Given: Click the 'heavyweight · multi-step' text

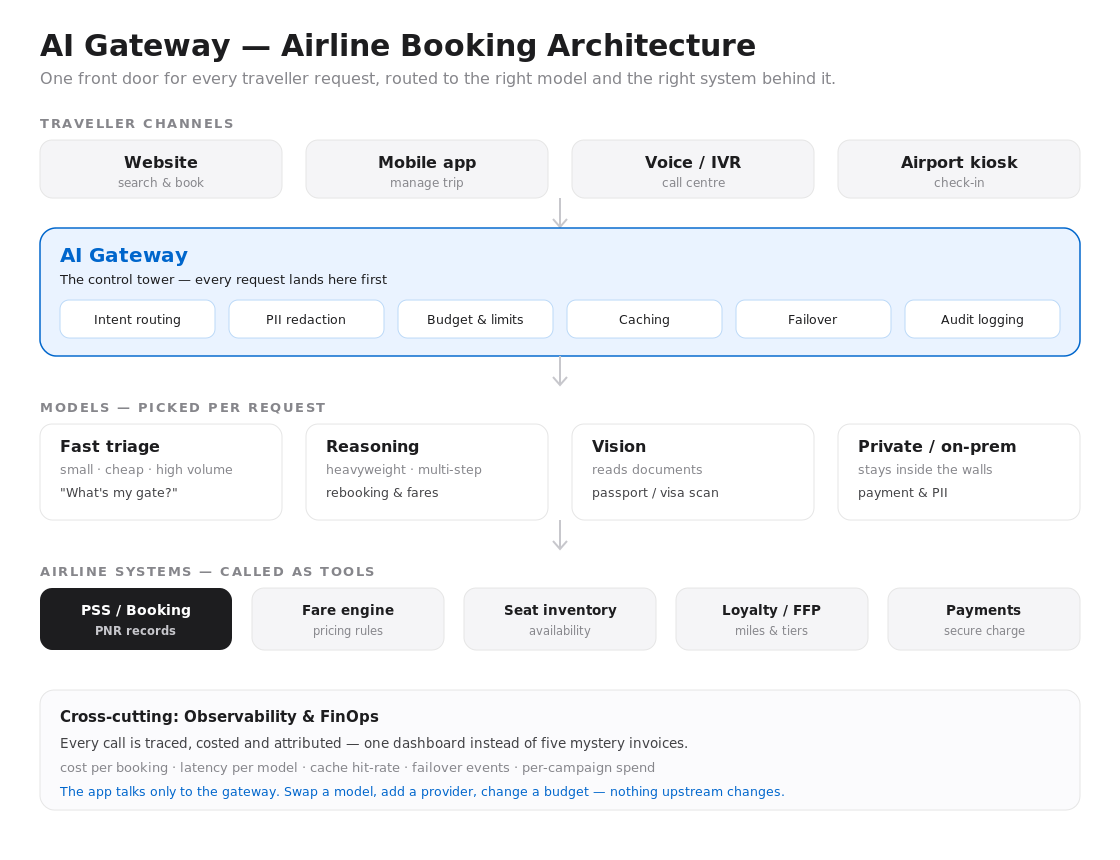Looking at the screenshot, I should tap(404, 469).
